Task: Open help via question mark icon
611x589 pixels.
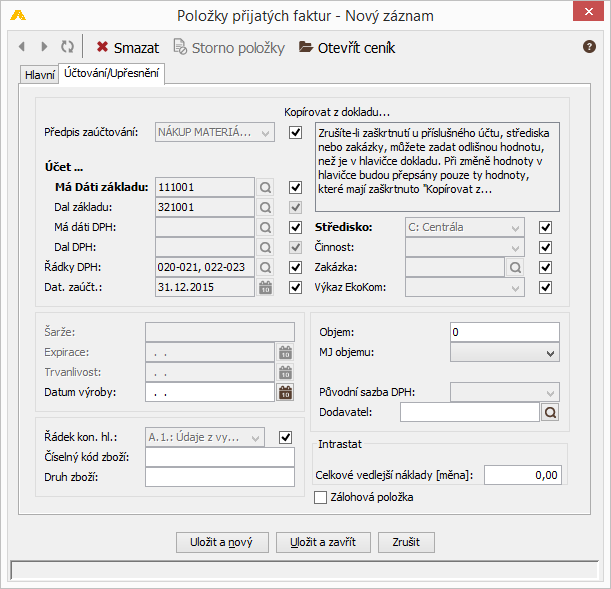Action: click(x=589, y=47)
